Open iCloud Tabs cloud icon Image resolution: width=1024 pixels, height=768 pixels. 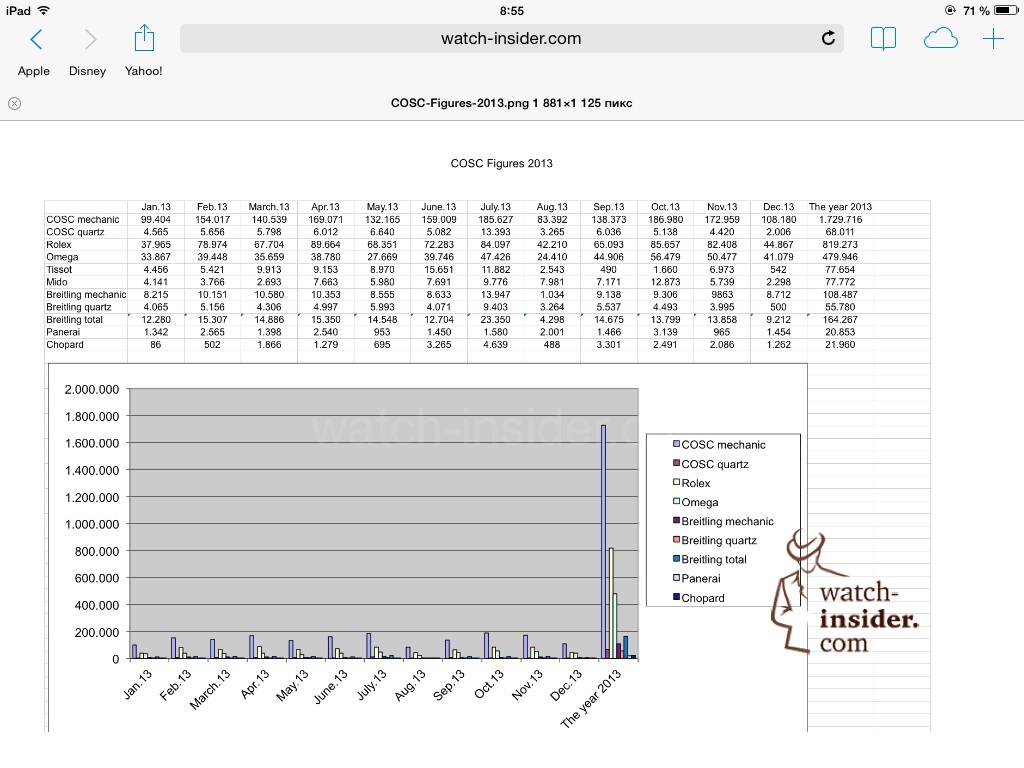[940, 39]
